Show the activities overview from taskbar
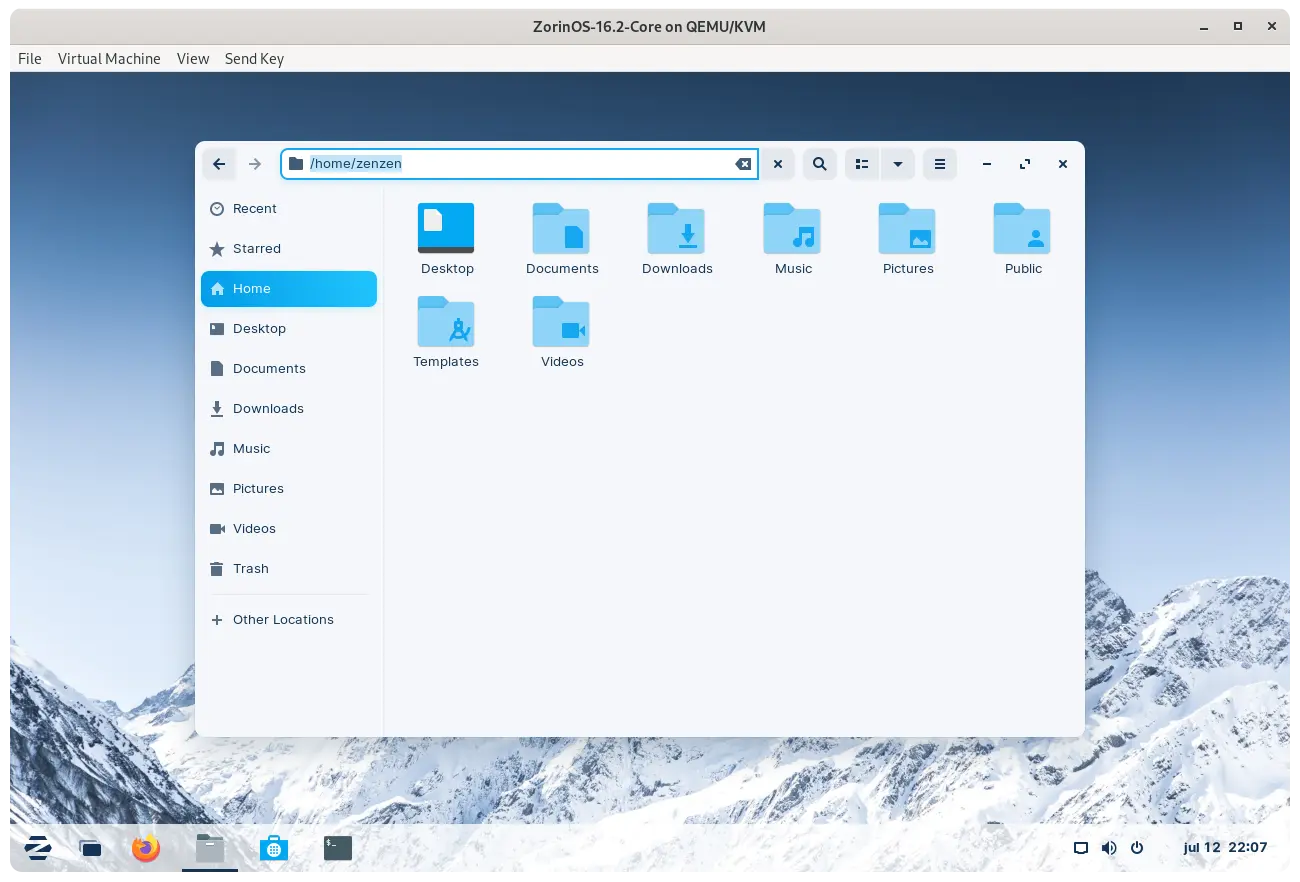Screen dimensions: 1300x882 tap(91, 848)
